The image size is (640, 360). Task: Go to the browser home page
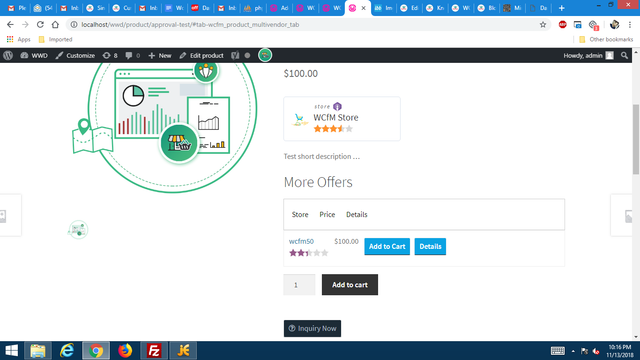55,24
